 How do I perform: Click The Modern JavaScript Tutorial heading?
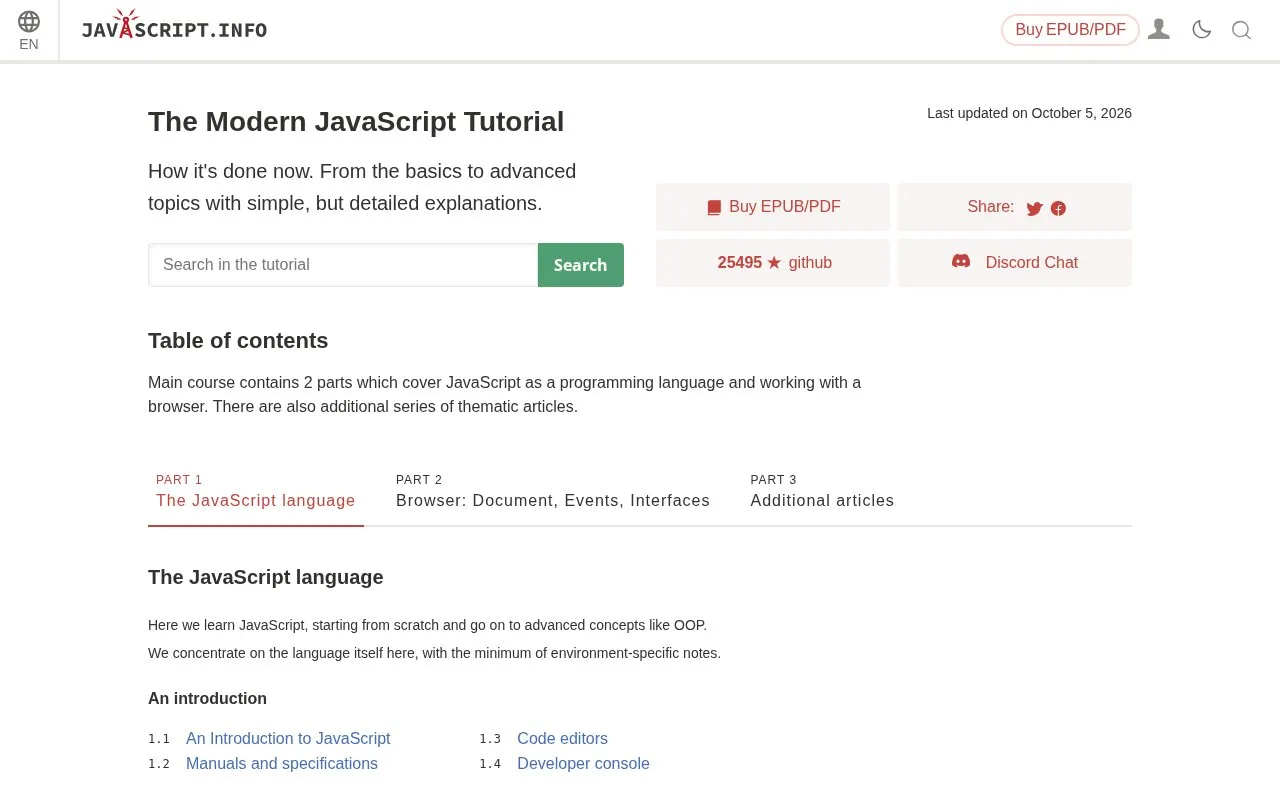[356, 122]
